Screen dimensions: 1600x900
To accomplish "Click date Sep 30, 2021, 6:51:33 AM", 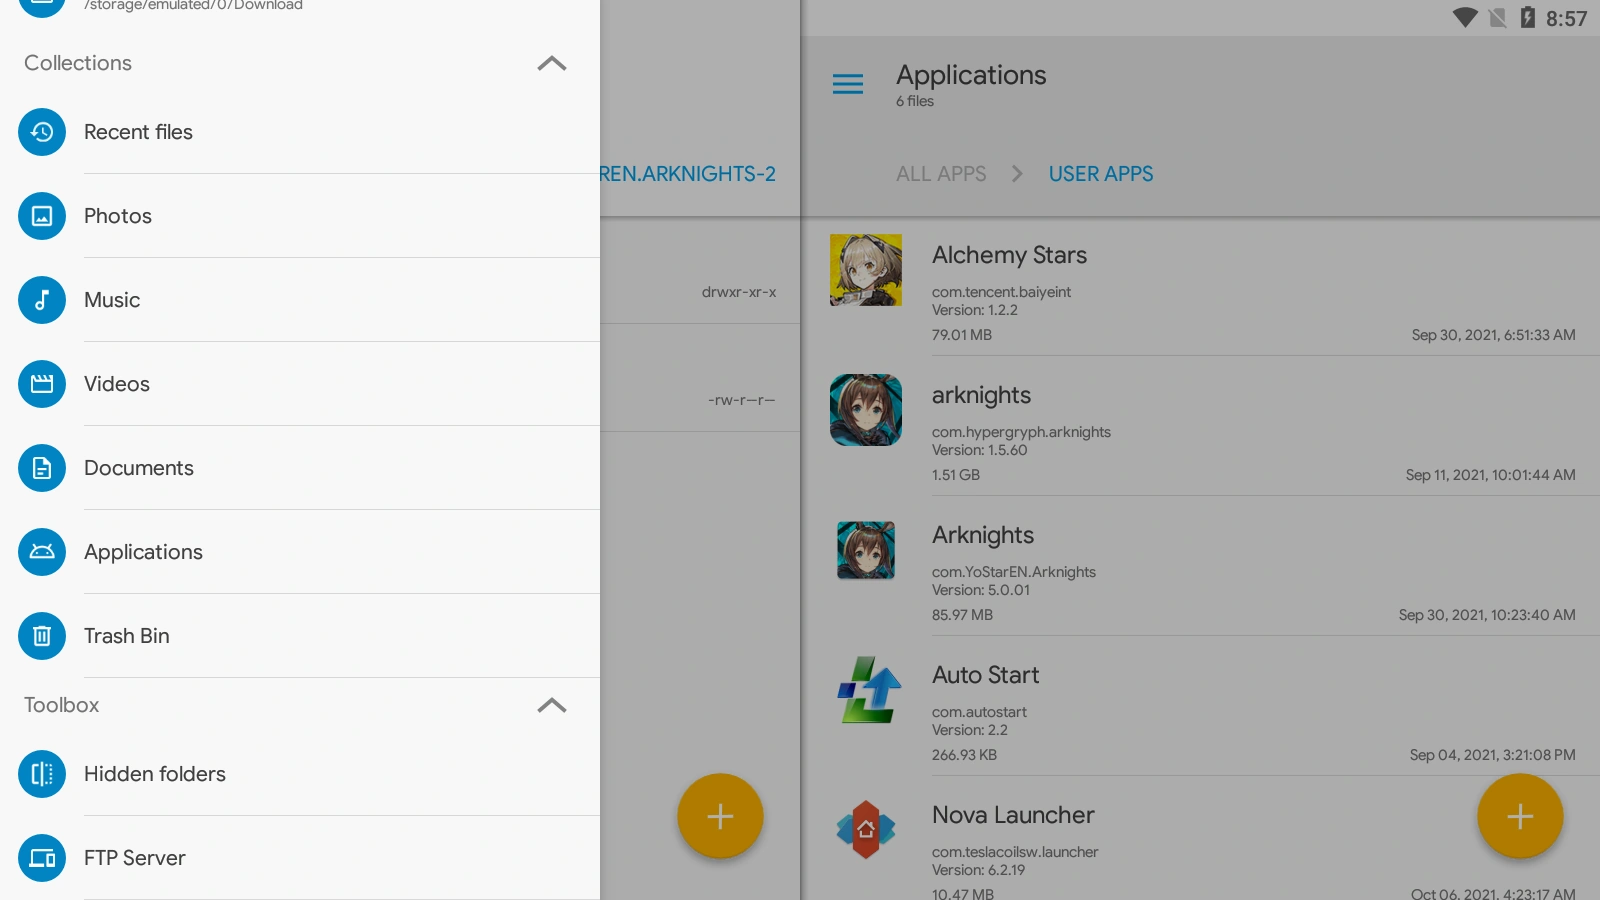I will [x=1493, y=335].
